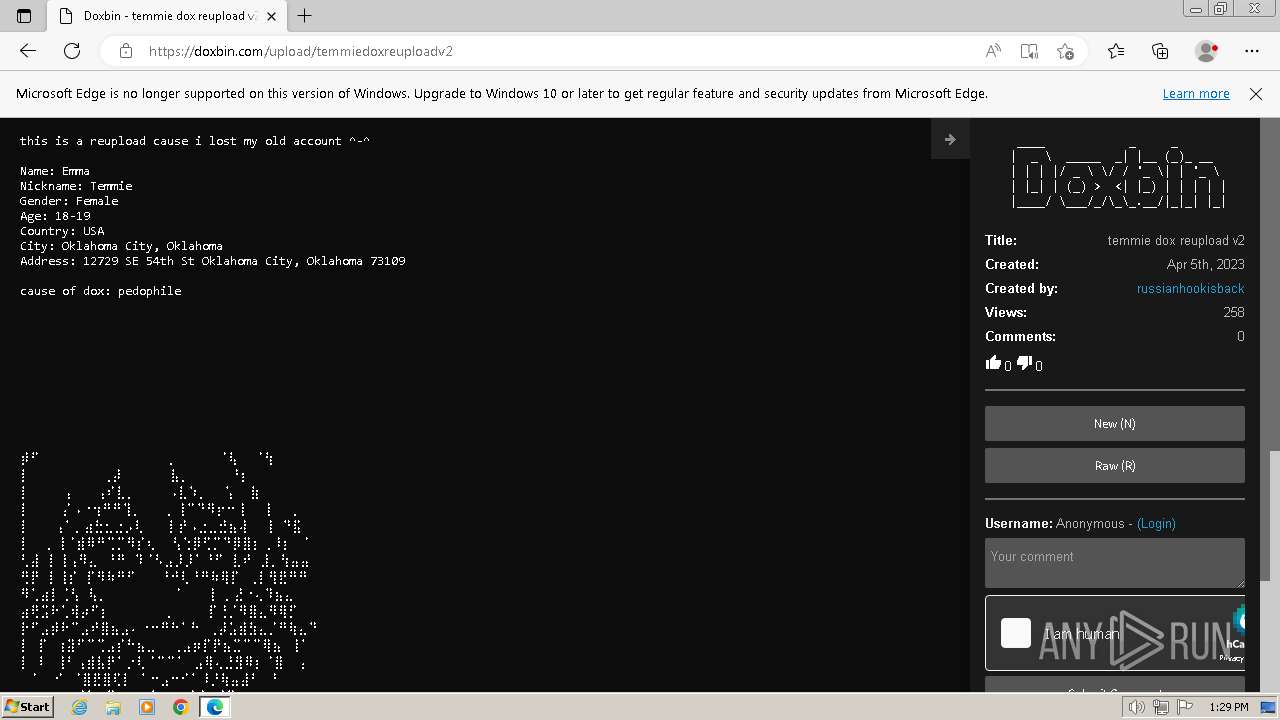Open the Windows Start menu
This screenshot has height=720, width=1280.
coord(28,706)
